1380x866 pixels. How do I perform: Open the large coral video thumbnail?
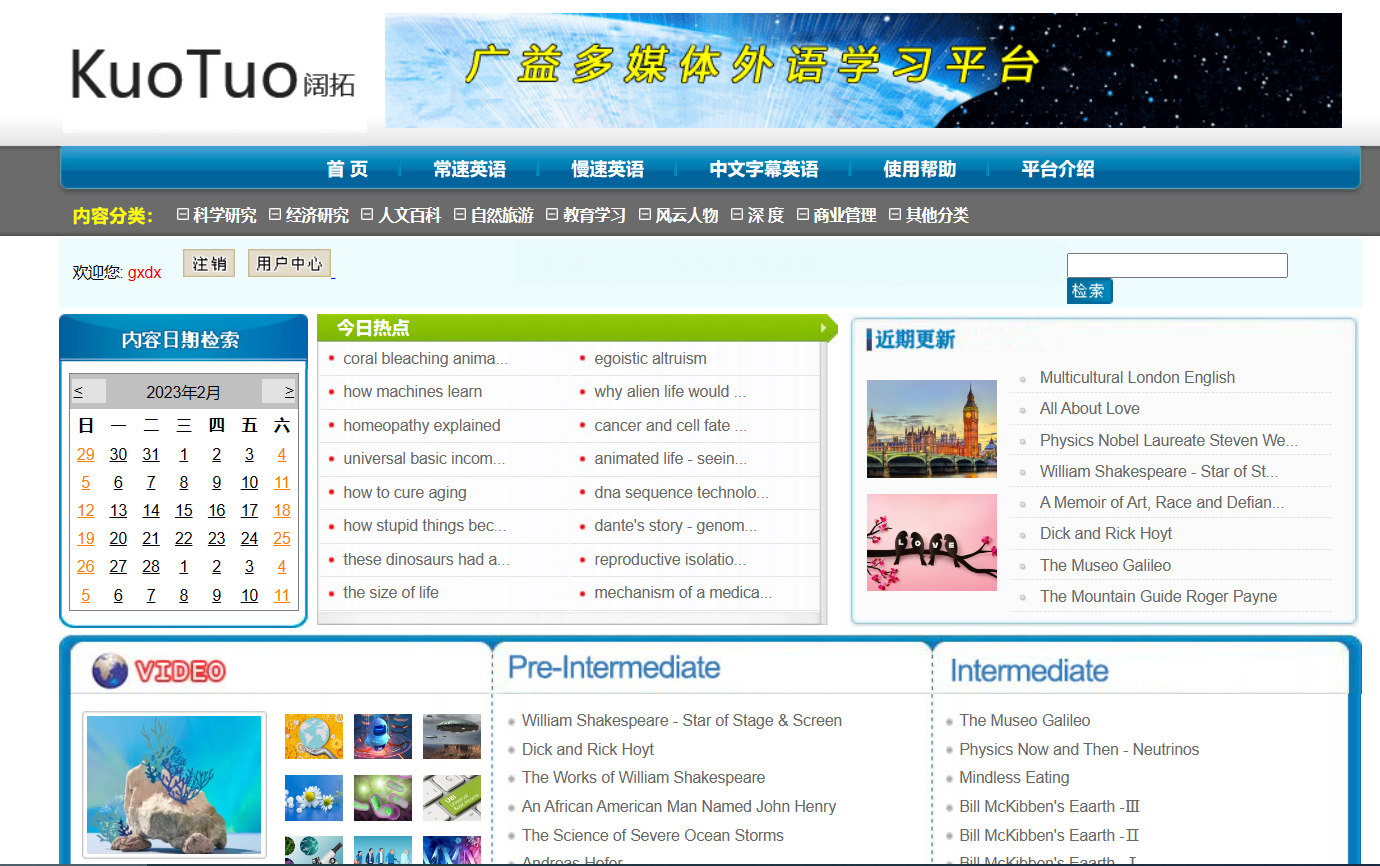(174, 785)
